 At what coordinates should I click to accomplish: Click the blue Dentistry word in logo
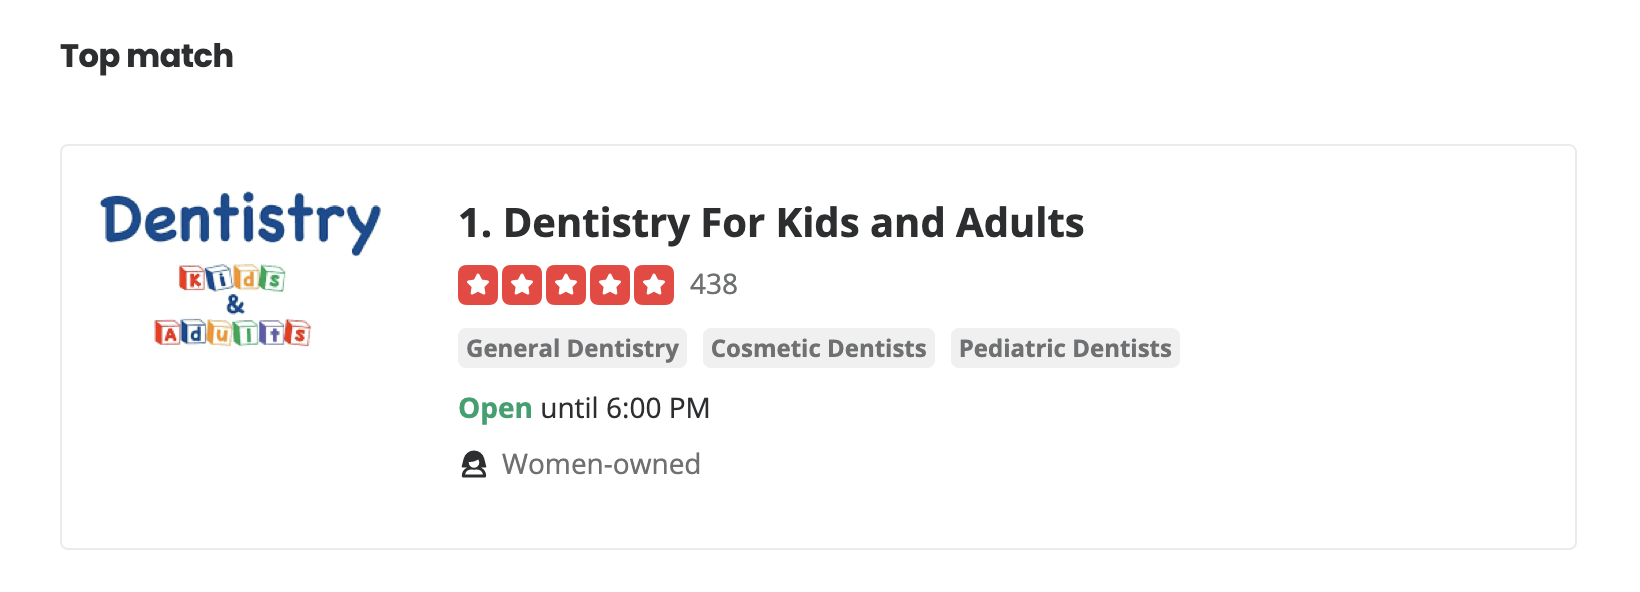click(240, 220)
